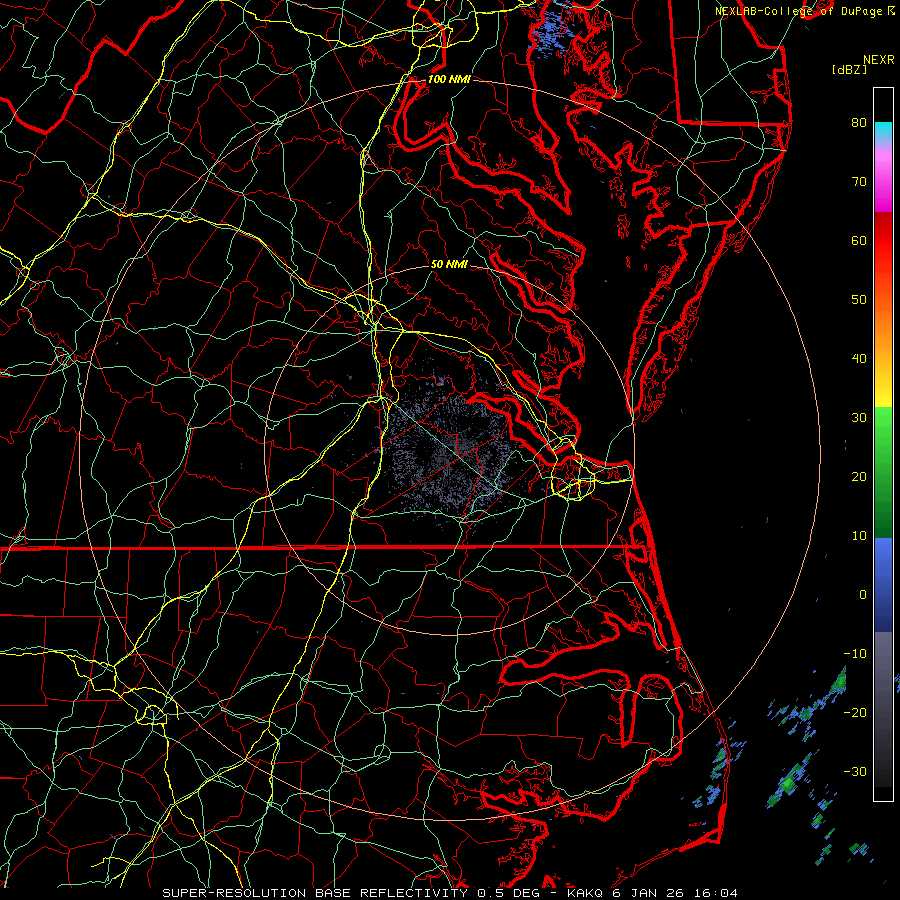This screenshot has width=900, height=900.
Task: Click the Super-Resolution Base Reflectivity caption
Action: click(x=450, y=893)
